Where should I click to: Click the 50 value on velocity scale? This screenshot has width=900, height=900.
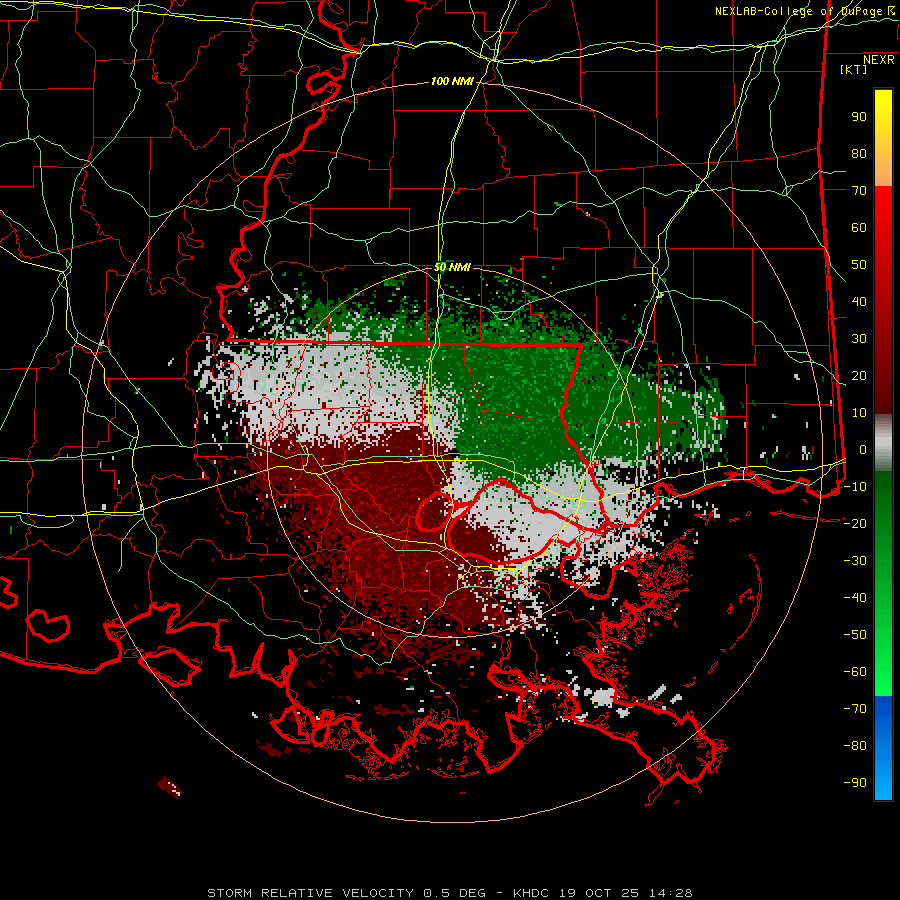point(859,265)
